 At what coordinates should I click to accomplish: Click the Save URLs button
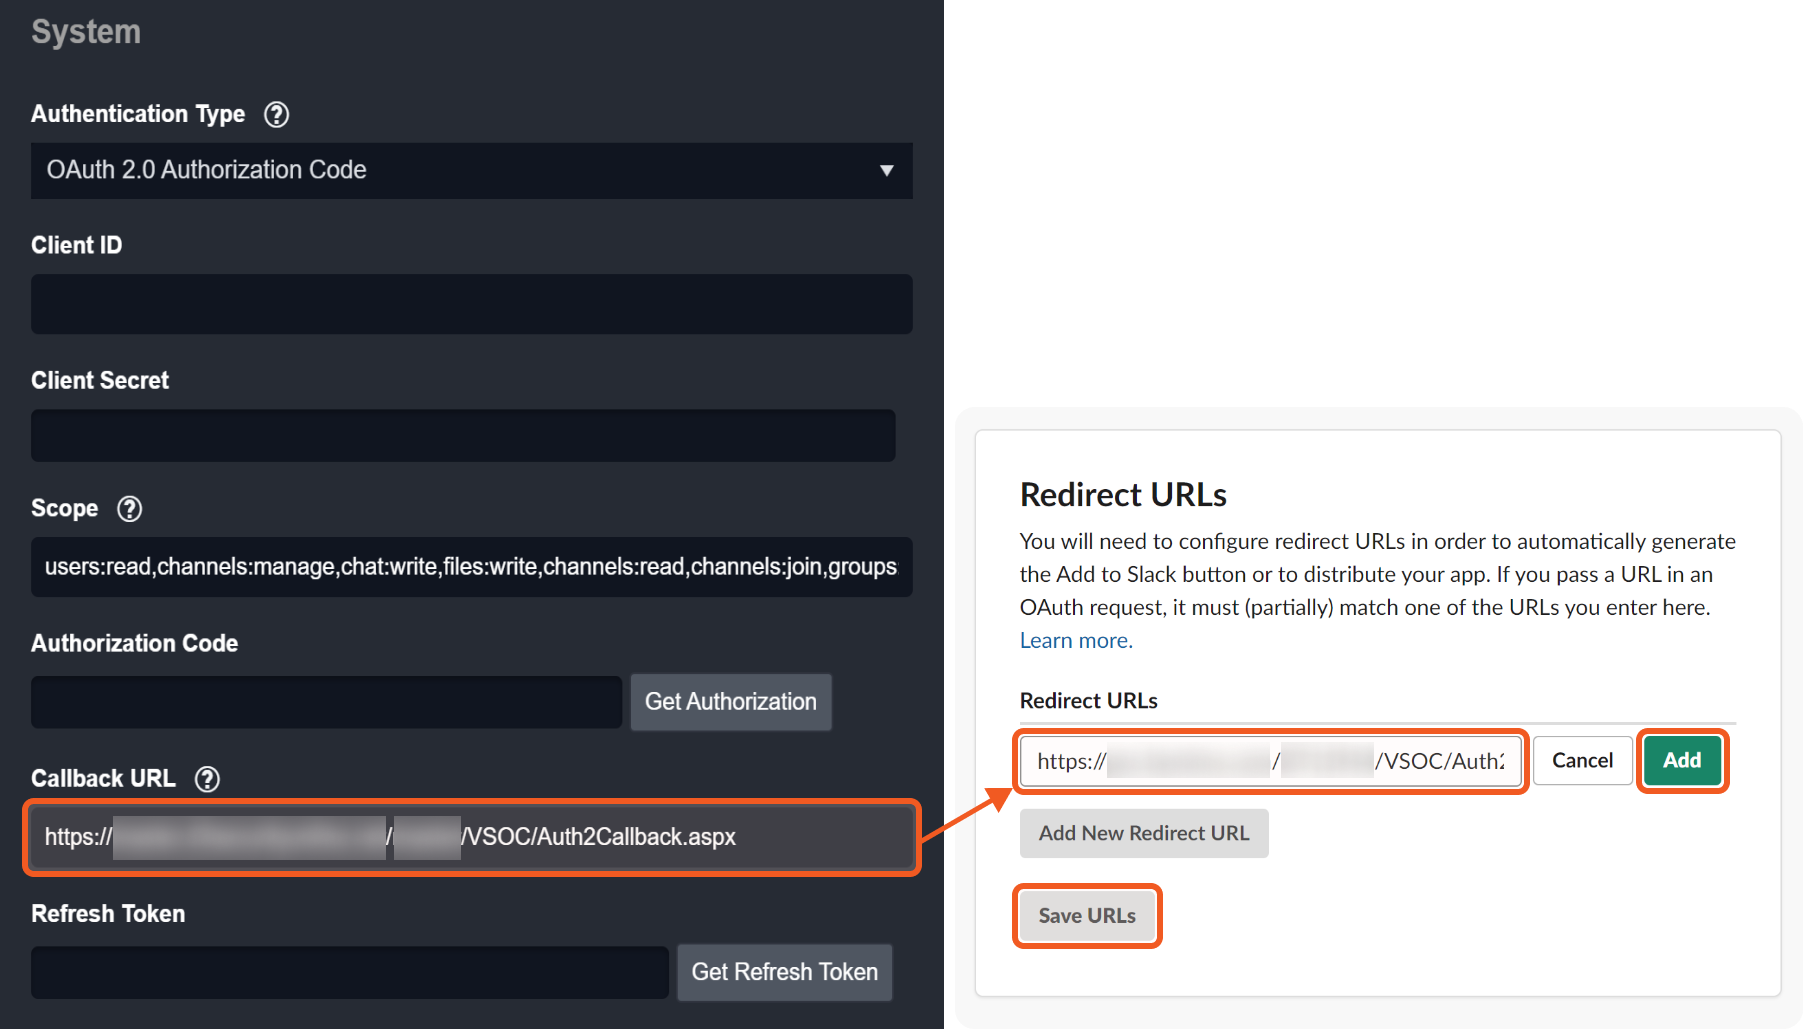pos(1087,916)
